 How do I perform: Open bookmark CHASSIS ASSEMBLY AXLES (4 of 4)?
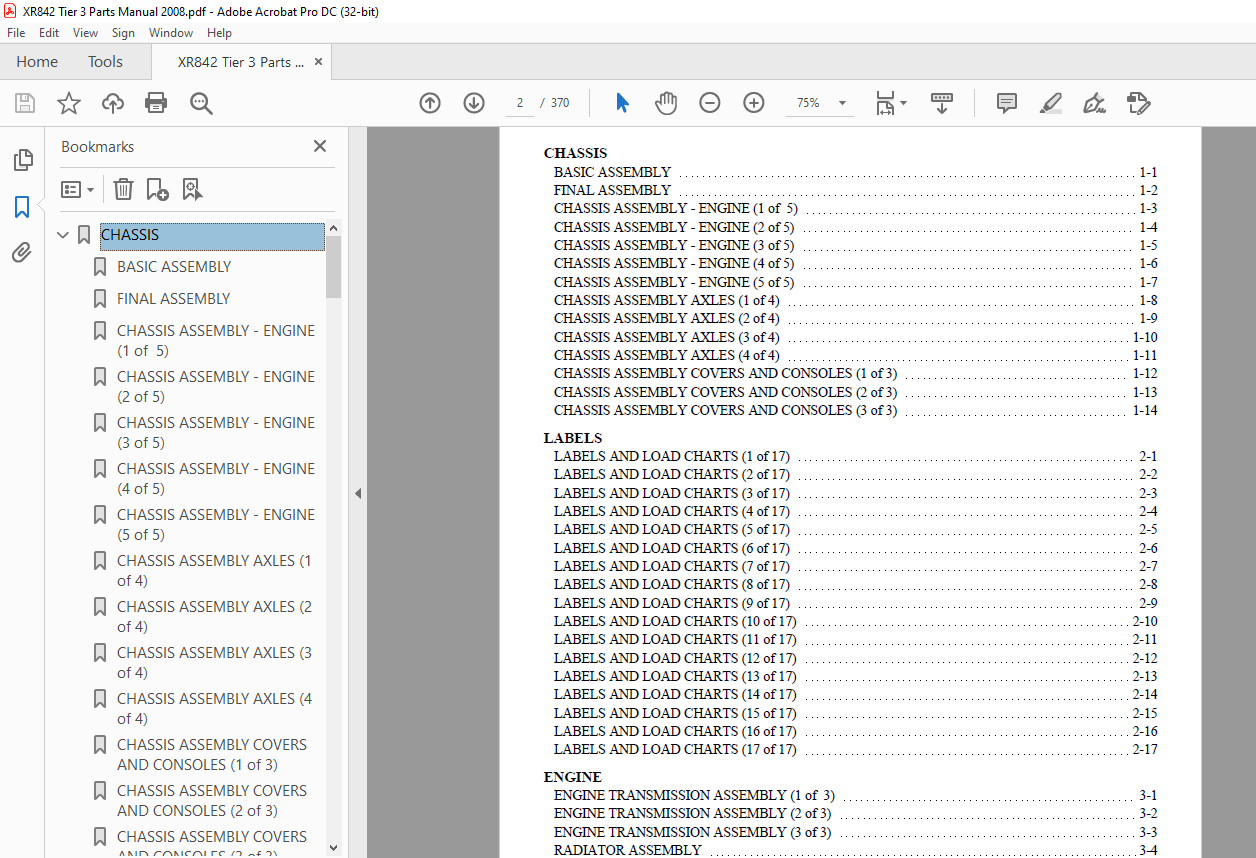tap(214, 709)
